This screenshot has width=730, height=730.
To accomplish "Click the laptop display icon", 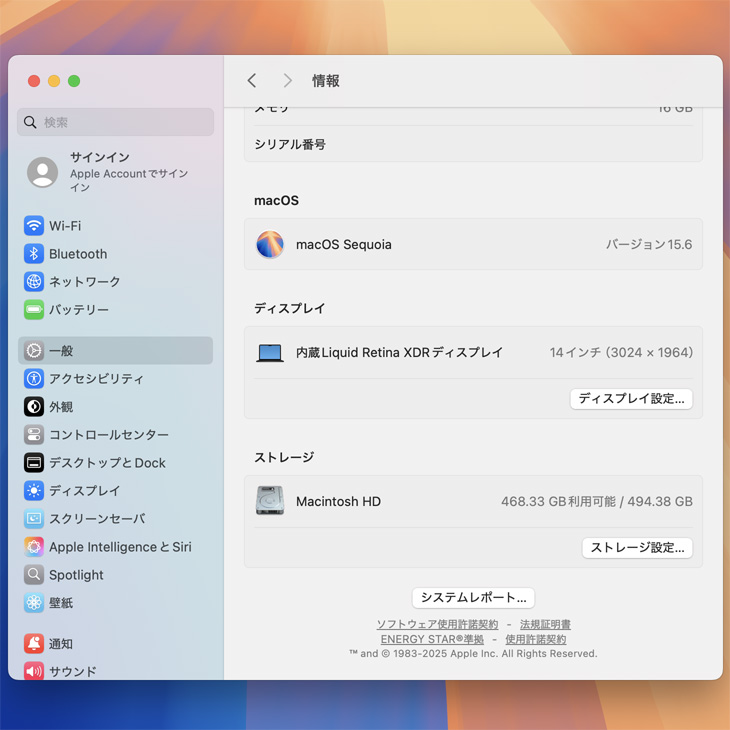I will [x=270, y=353].
